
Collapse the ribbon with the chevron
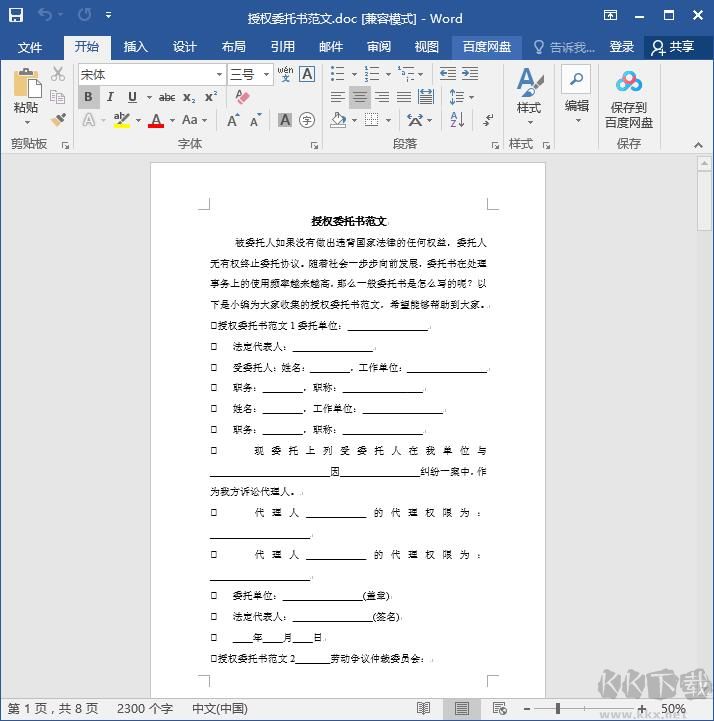[x=698, y=145]
